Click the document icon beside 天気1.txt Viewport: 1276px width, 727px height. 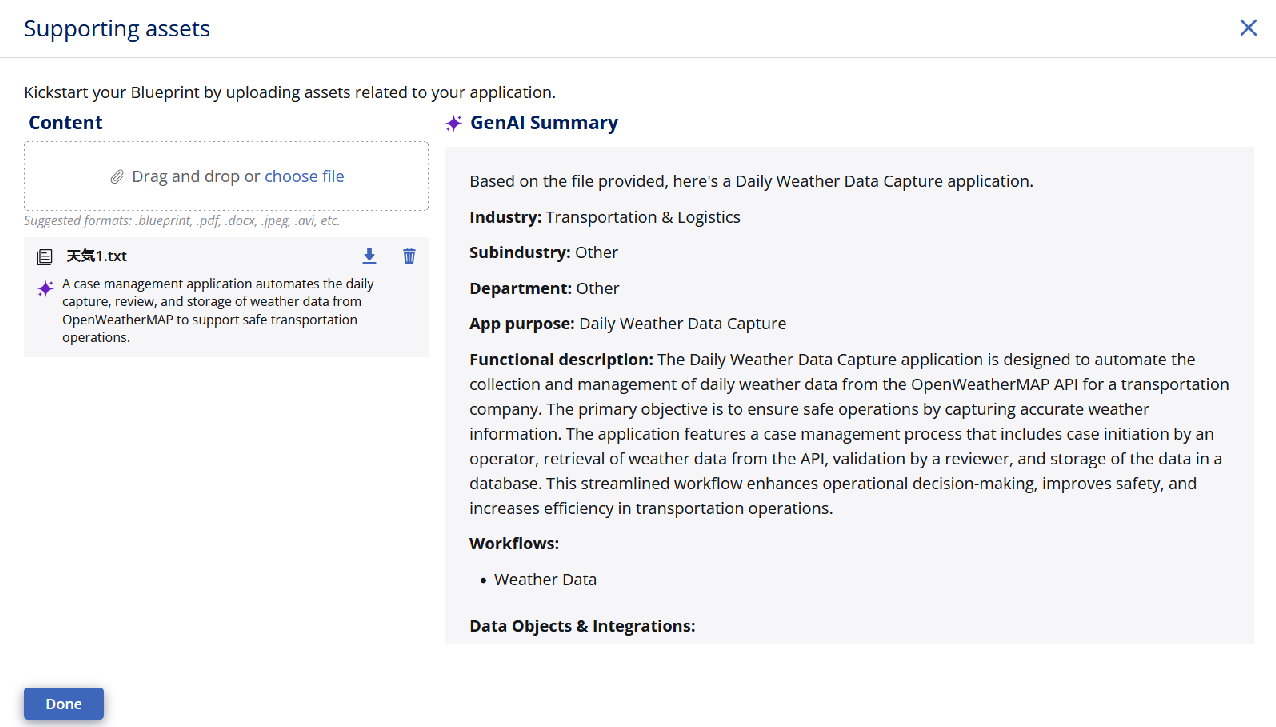tap(45, 257)
